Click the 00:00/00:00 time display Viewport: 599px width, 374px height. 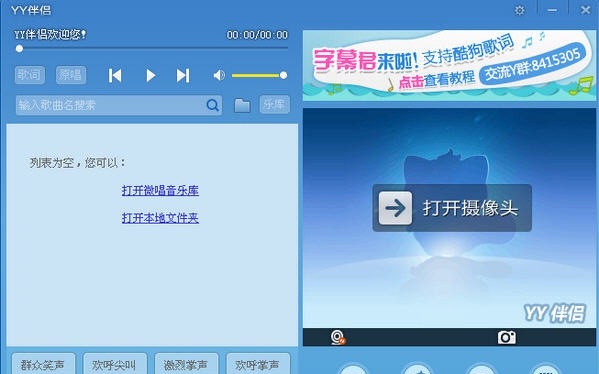pos(257,35)
